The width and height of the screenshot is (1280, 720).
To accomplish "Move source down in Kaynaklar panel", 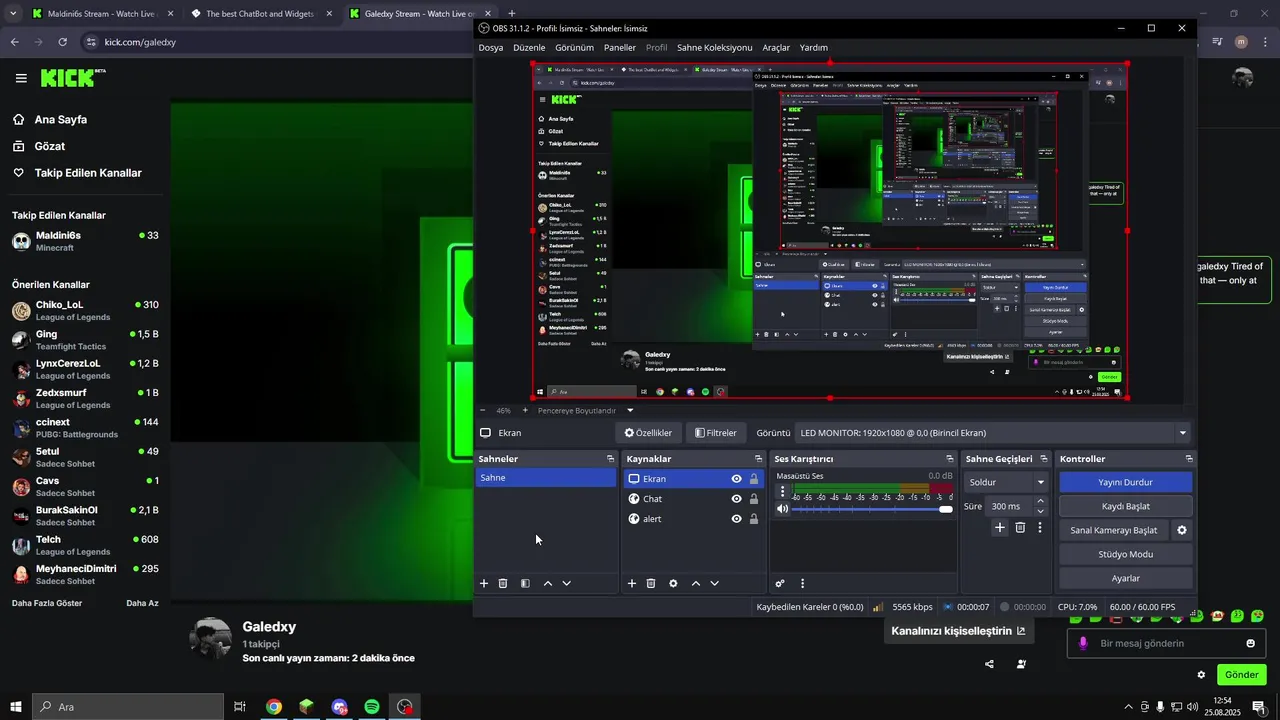I will 714,583.
